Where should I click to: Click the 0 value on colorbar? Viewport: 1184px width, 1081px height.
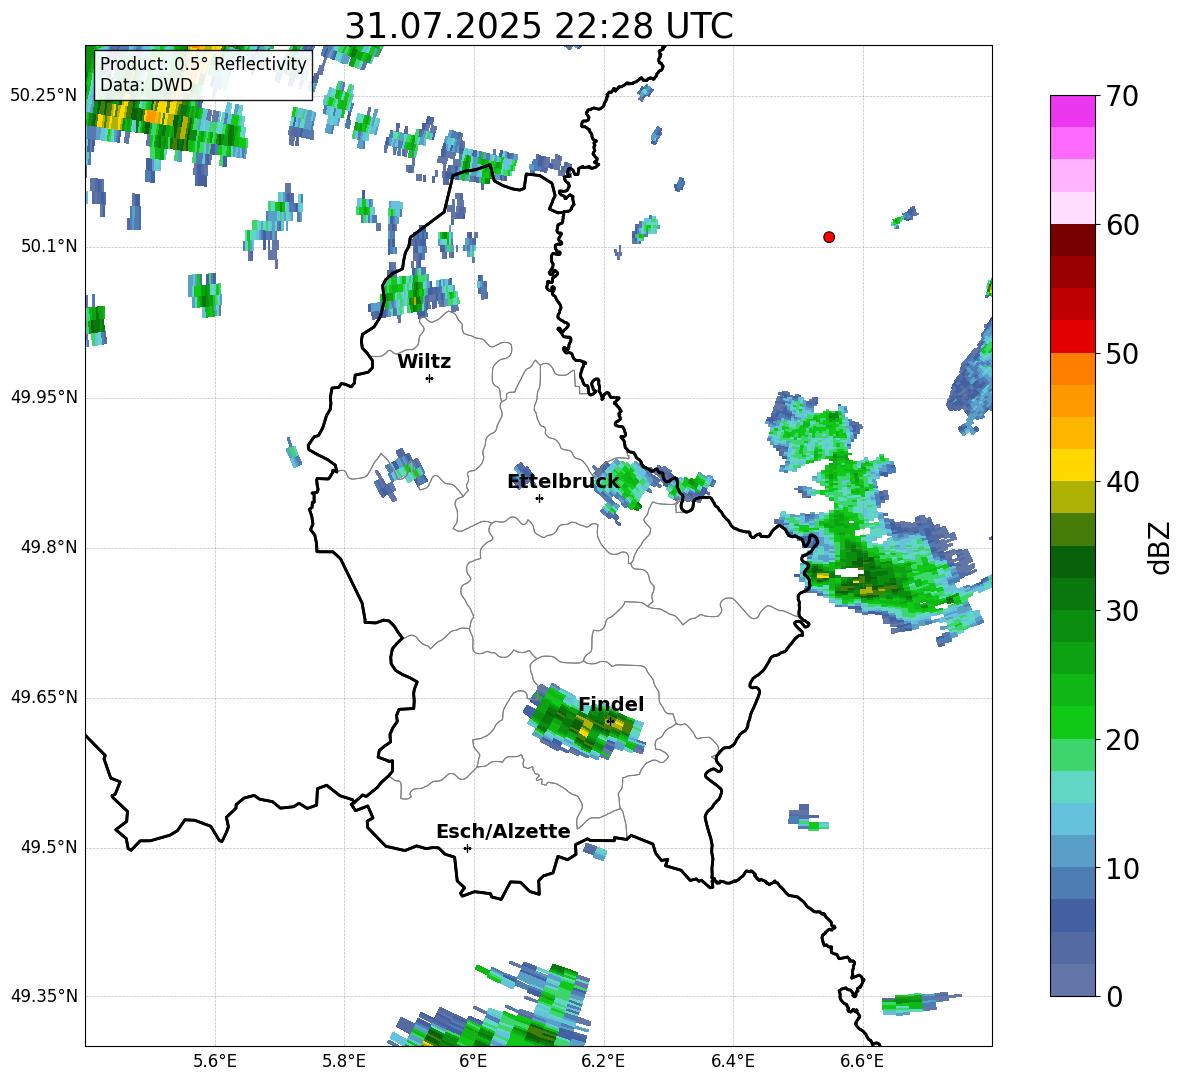coord(1115,996)
